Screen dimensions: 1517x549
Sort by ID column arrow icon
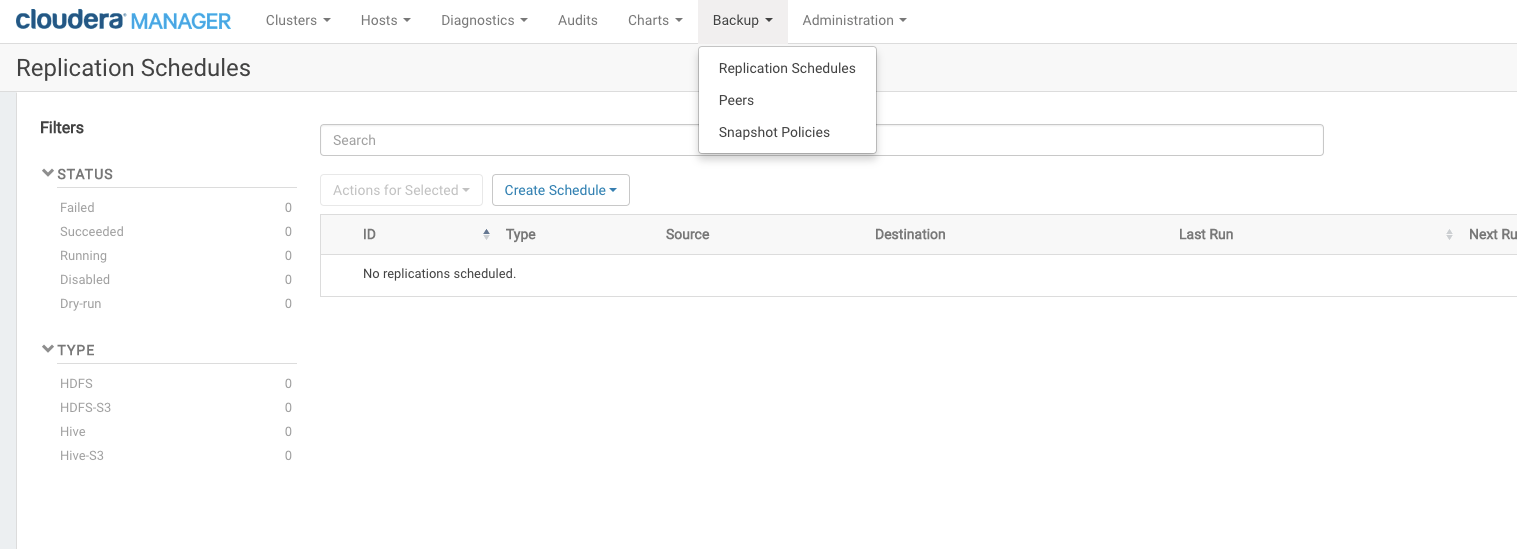486,234
